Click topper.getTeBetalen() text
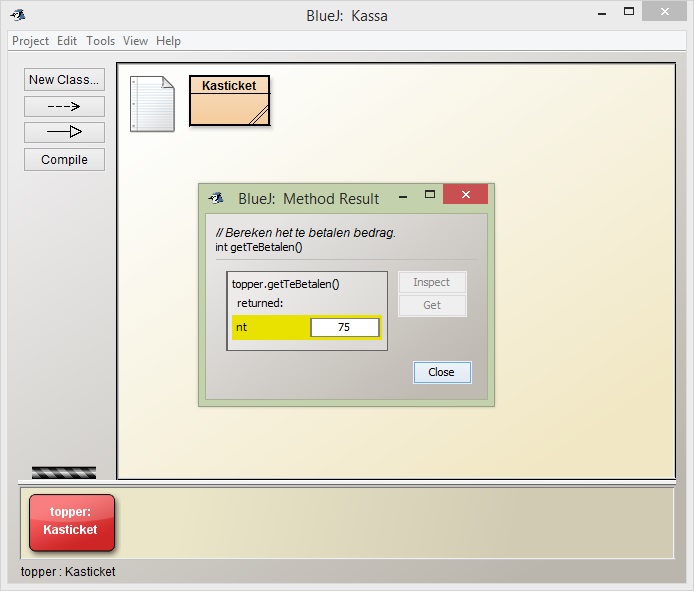The height and width of the screenshot is (591, 694). tap(285, 284)
